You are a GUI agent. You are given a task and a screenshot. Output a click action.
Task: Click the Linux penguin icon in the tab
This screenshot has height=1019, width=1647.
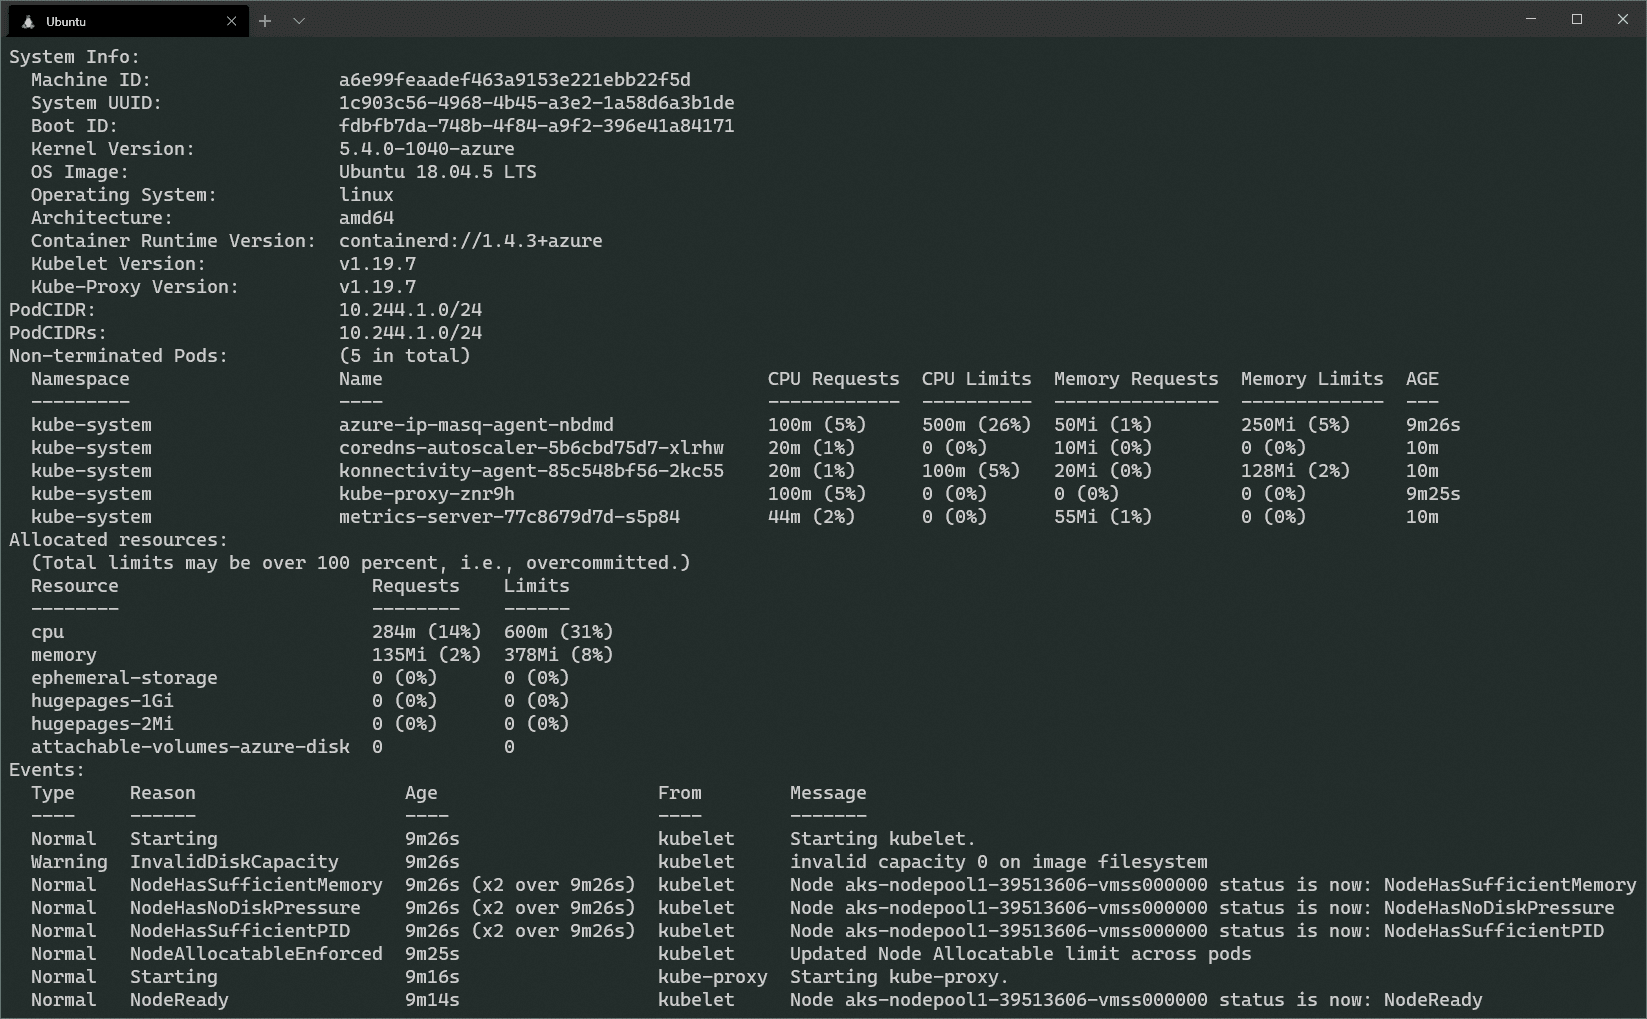(28, 21)
